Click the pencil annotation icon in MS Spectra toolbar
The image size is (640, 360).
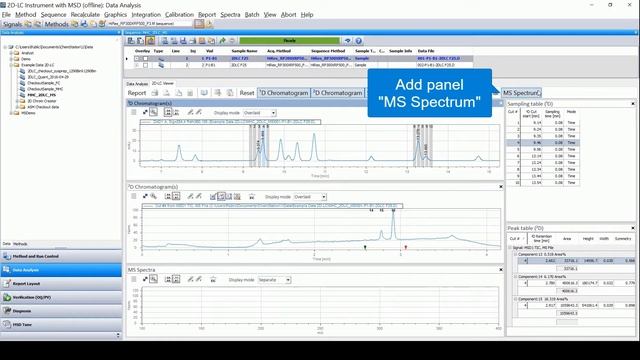[190, 280]
